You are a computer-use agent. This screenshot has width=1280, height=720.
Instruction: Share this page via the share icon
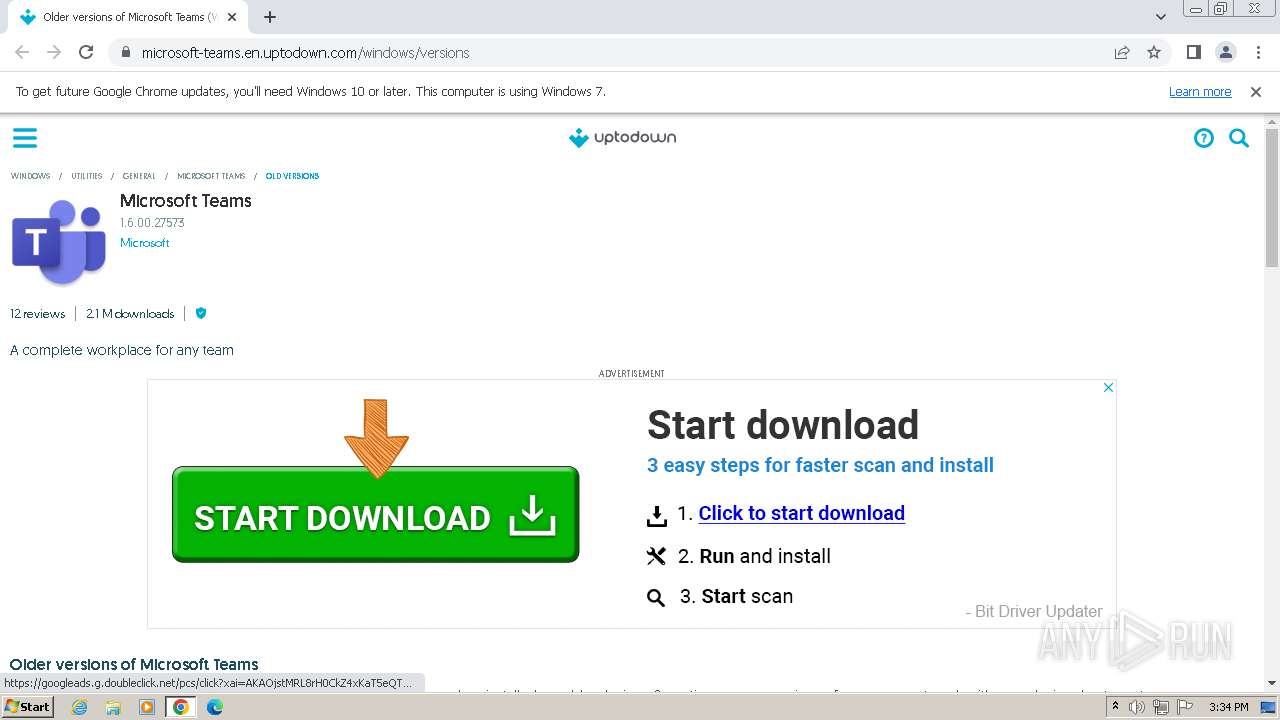coord(1122,52)
